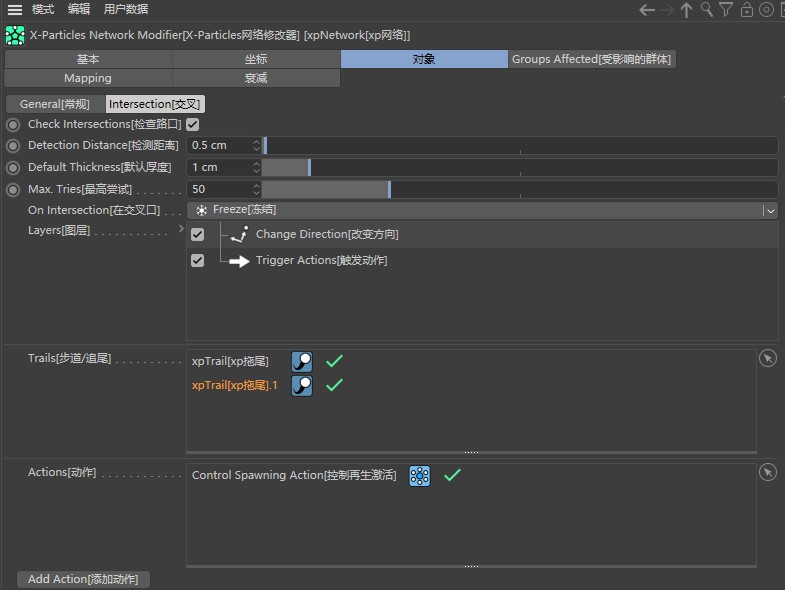The width and height of the screenshot is (785, 590).
Task: Click the Control Spawning Action object icon
Action: point(420,476)
